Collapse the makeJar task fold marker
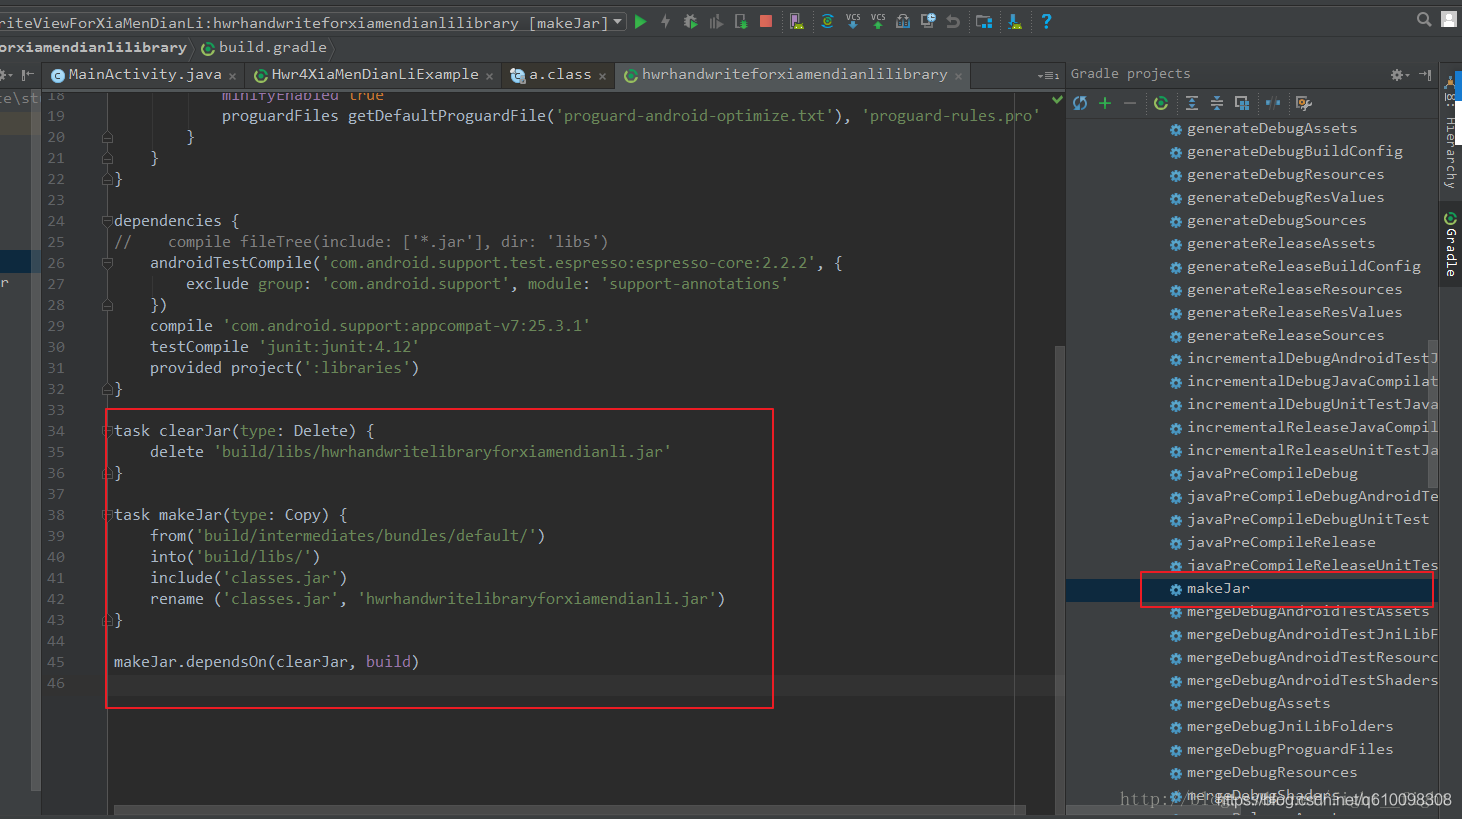 [107, 515]
